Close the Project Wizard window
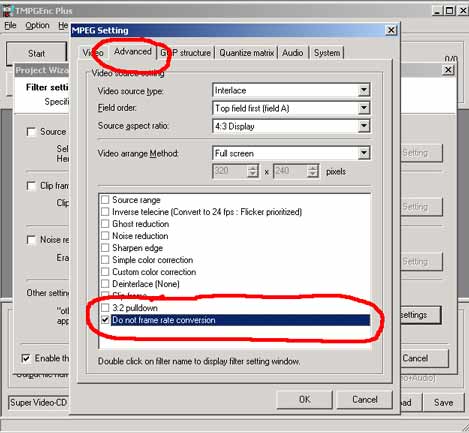 click(x=448, y=70)
